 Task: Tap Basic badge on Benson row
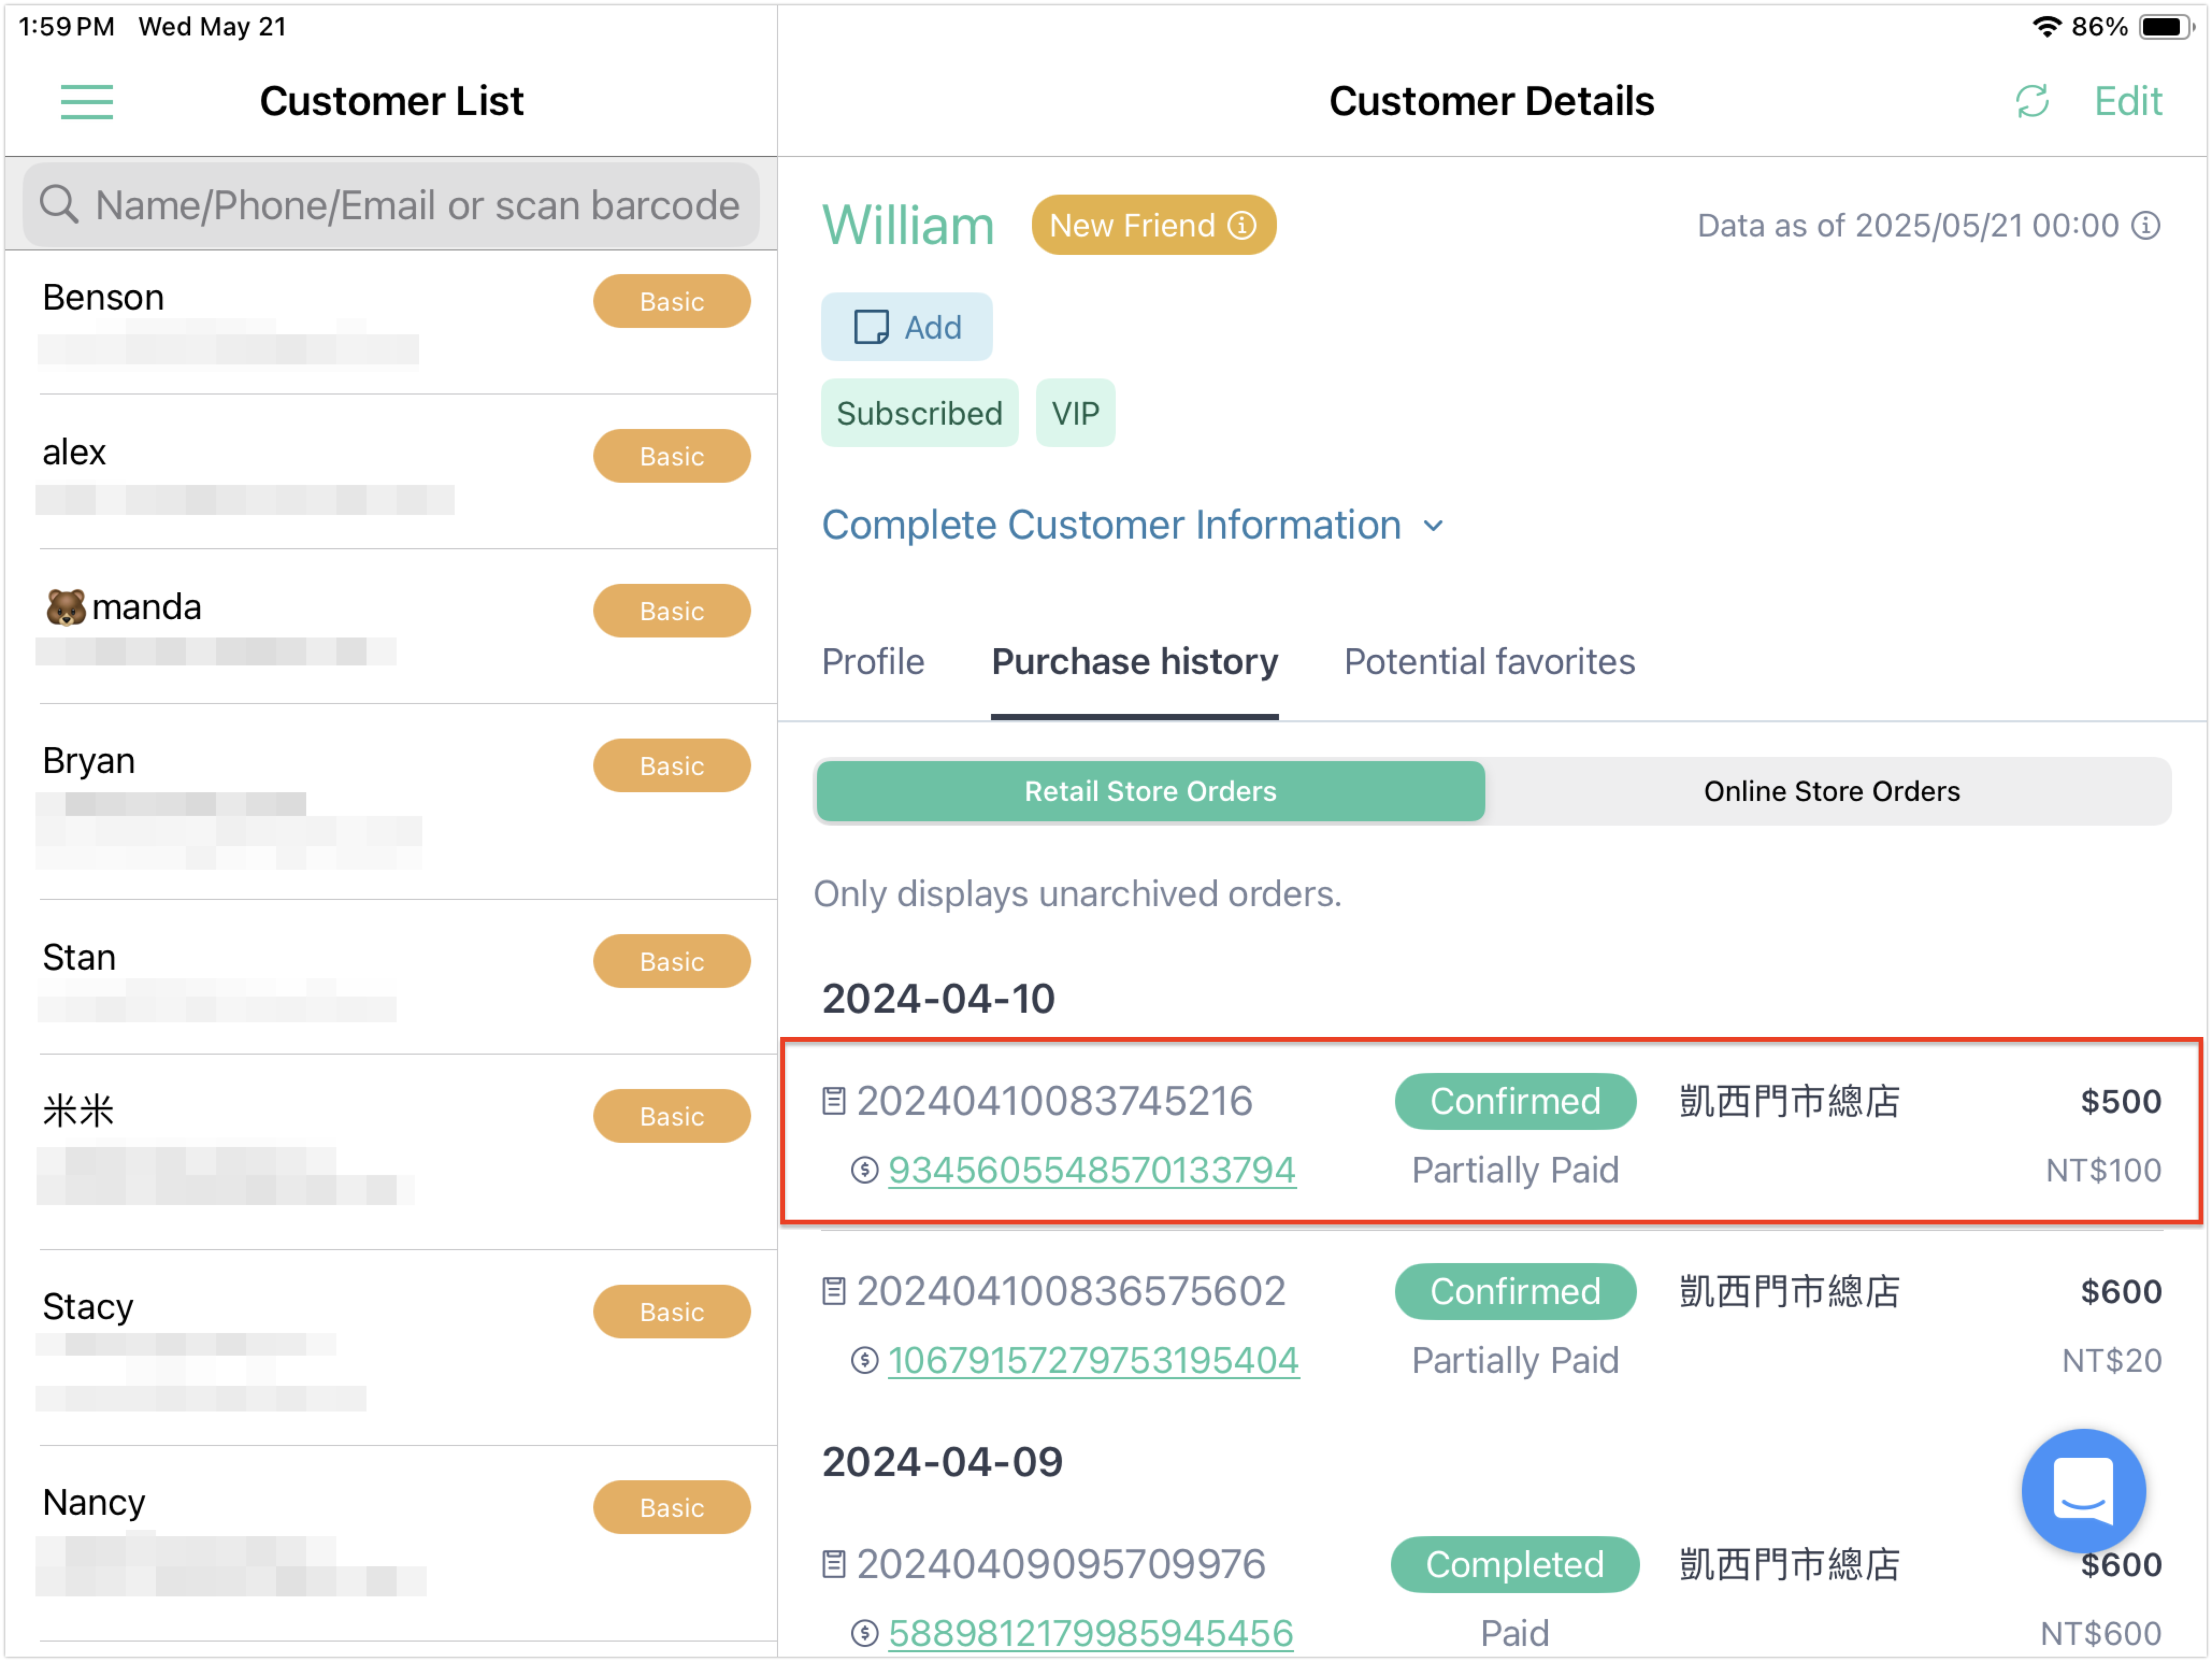coord(671,301)
